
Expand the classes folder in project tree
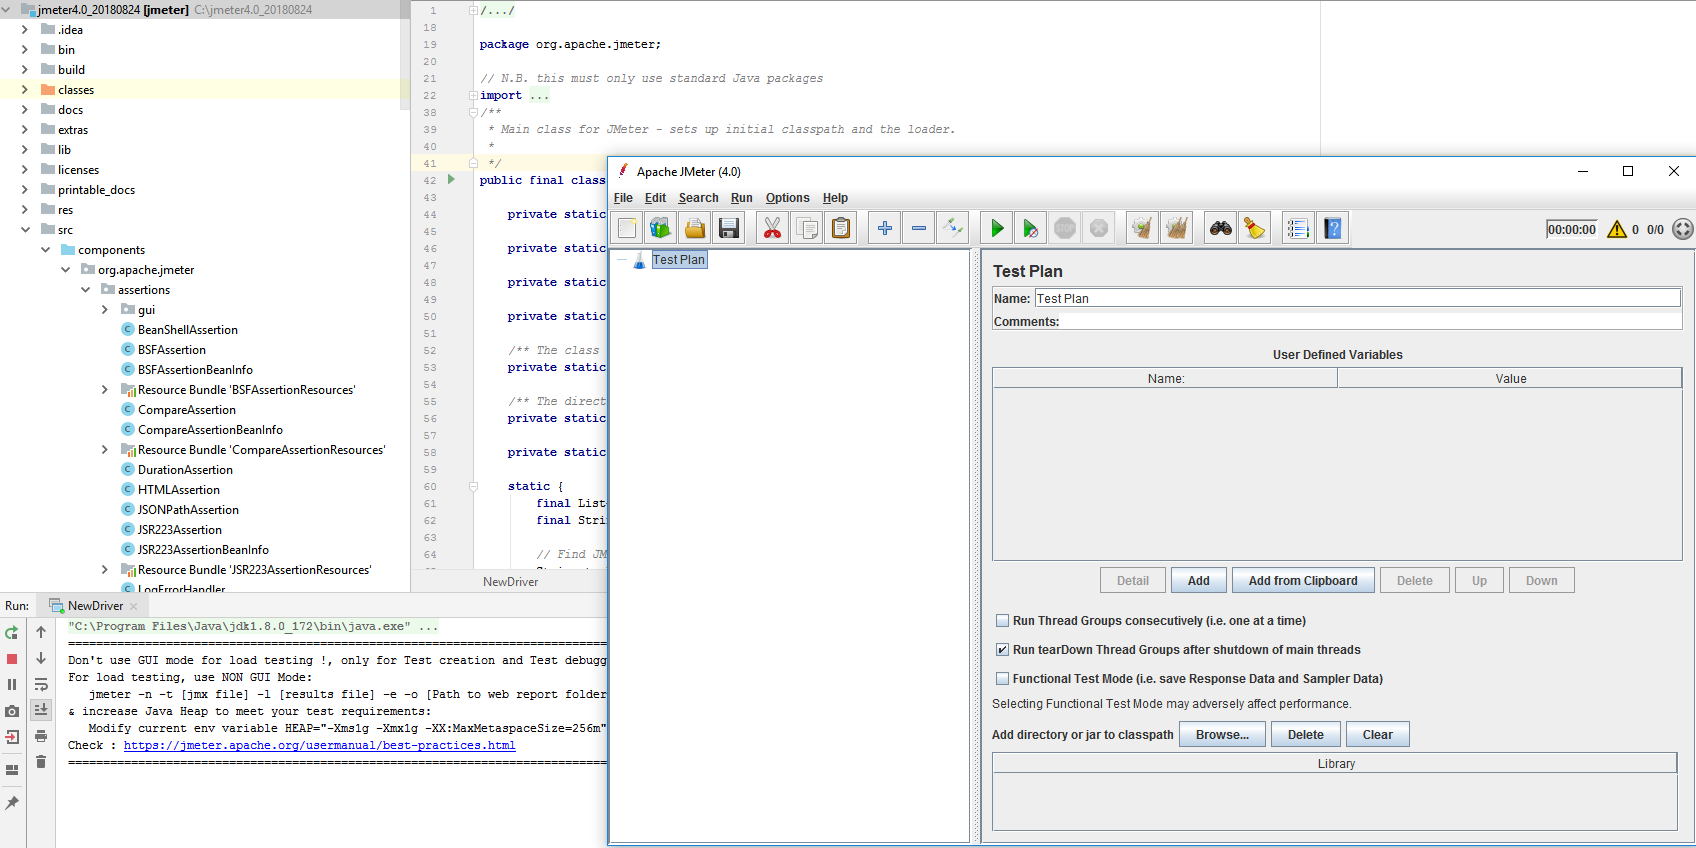tap(25, 90)
